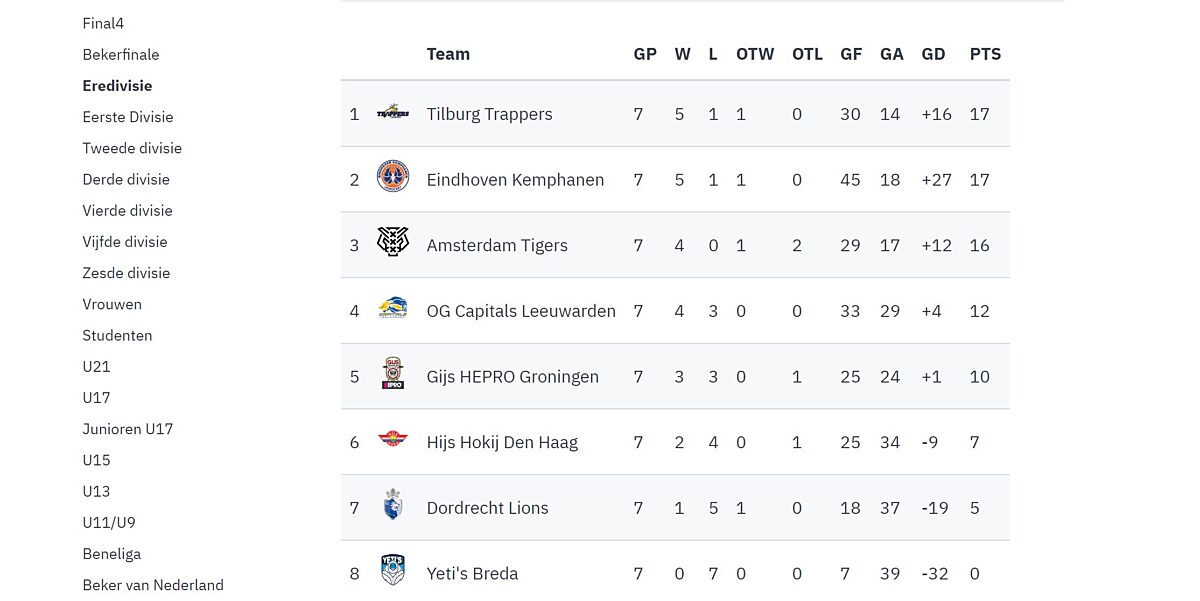Screen dimensions: 1200x601
Task: Open the Beneliga page
Action: pyautogui.click(x=111, y=553)
